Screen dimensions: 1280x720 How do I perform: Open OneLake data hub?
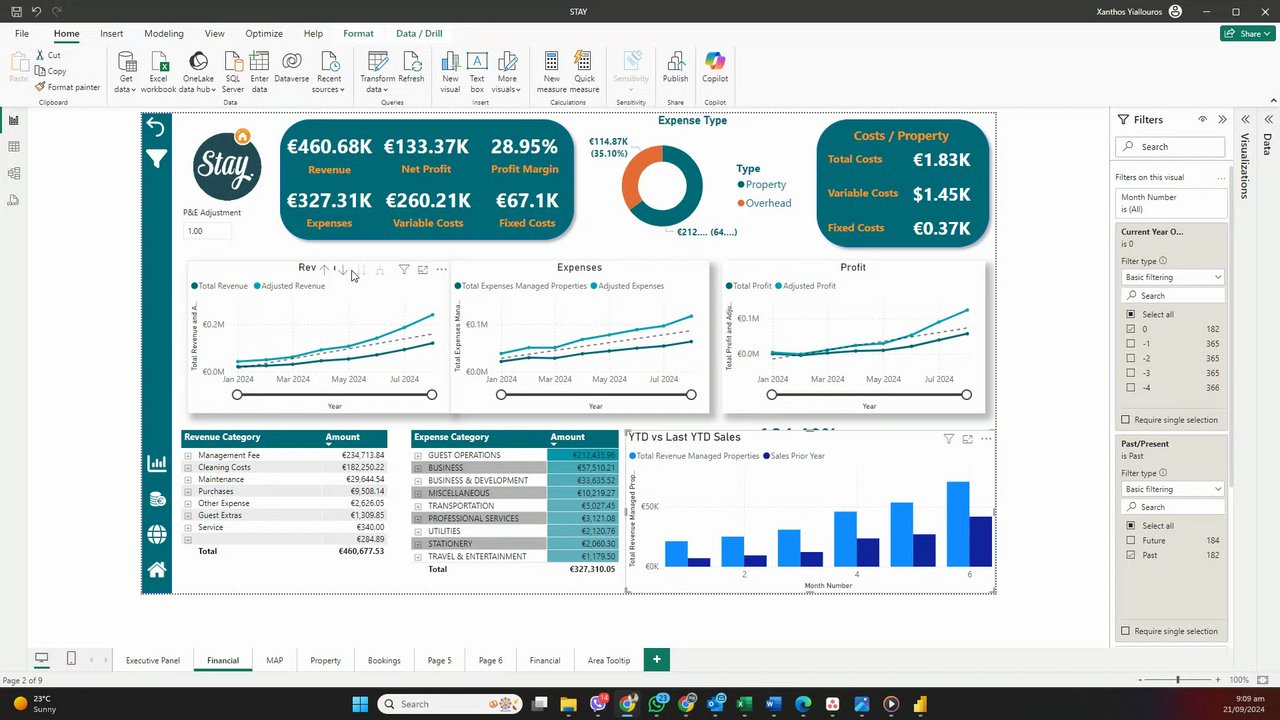coord(198,72)
